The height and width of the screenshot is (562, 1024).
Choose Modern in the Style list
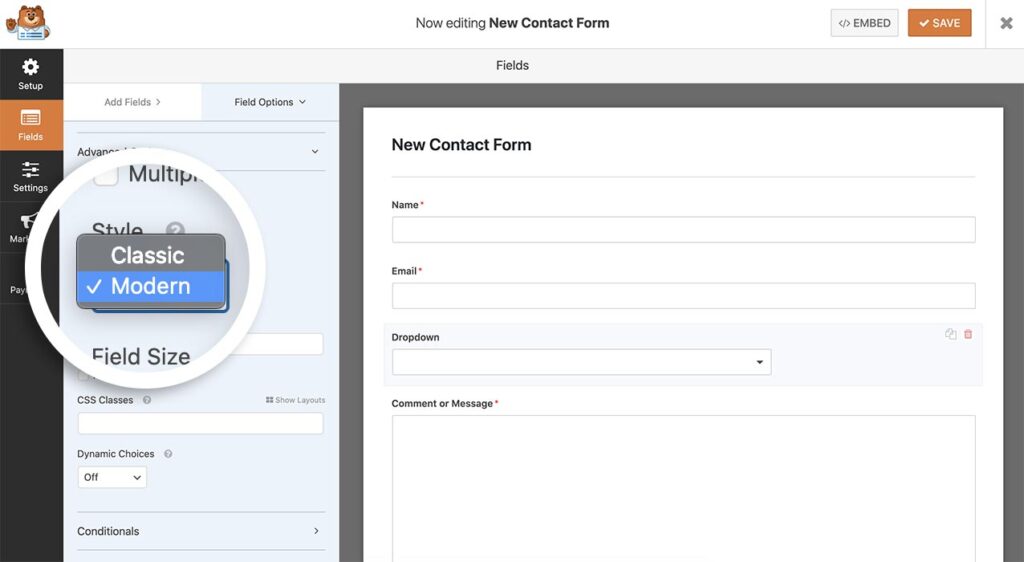[x=151, y=286]
